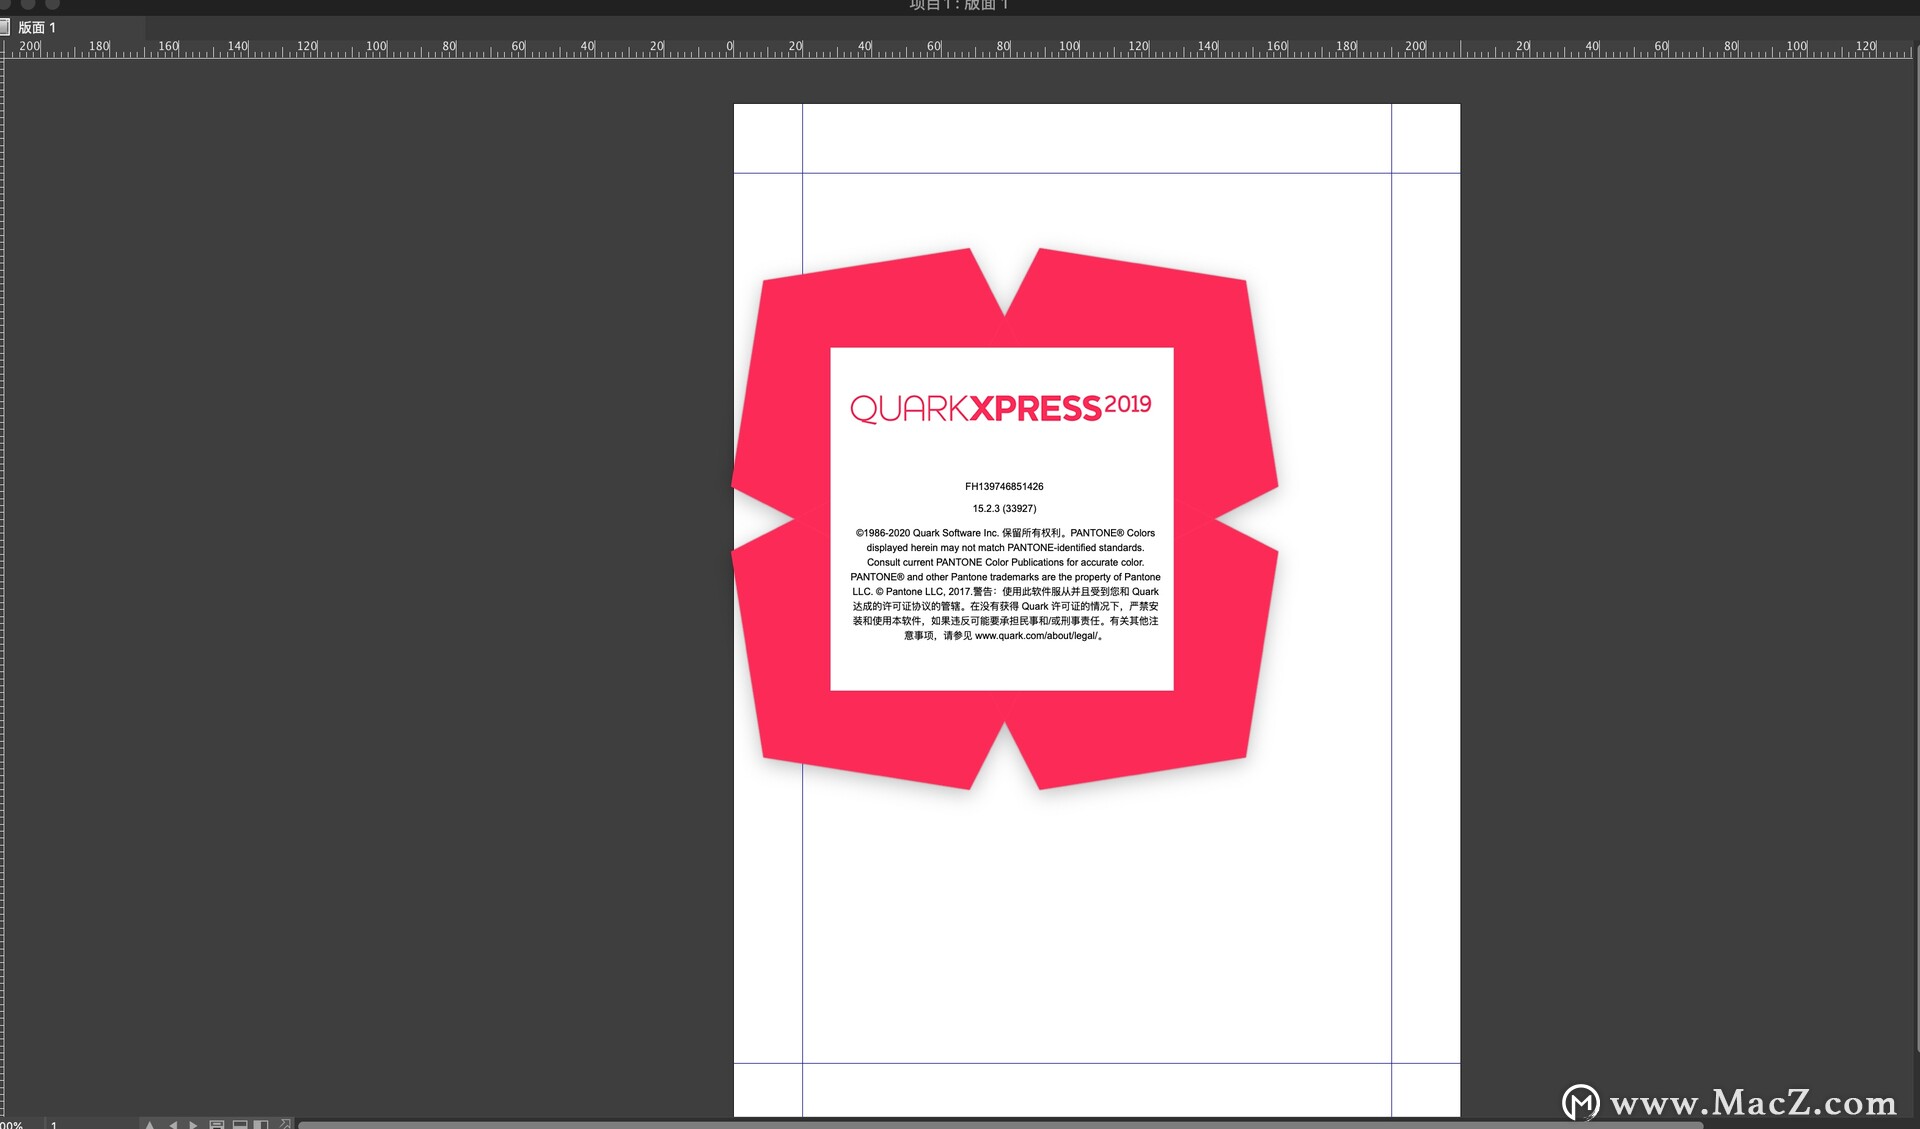Click the version text 15.2.3 (33927)
The height and width of the screenshot is (1129, 1920).
[x=1004, y=509]
